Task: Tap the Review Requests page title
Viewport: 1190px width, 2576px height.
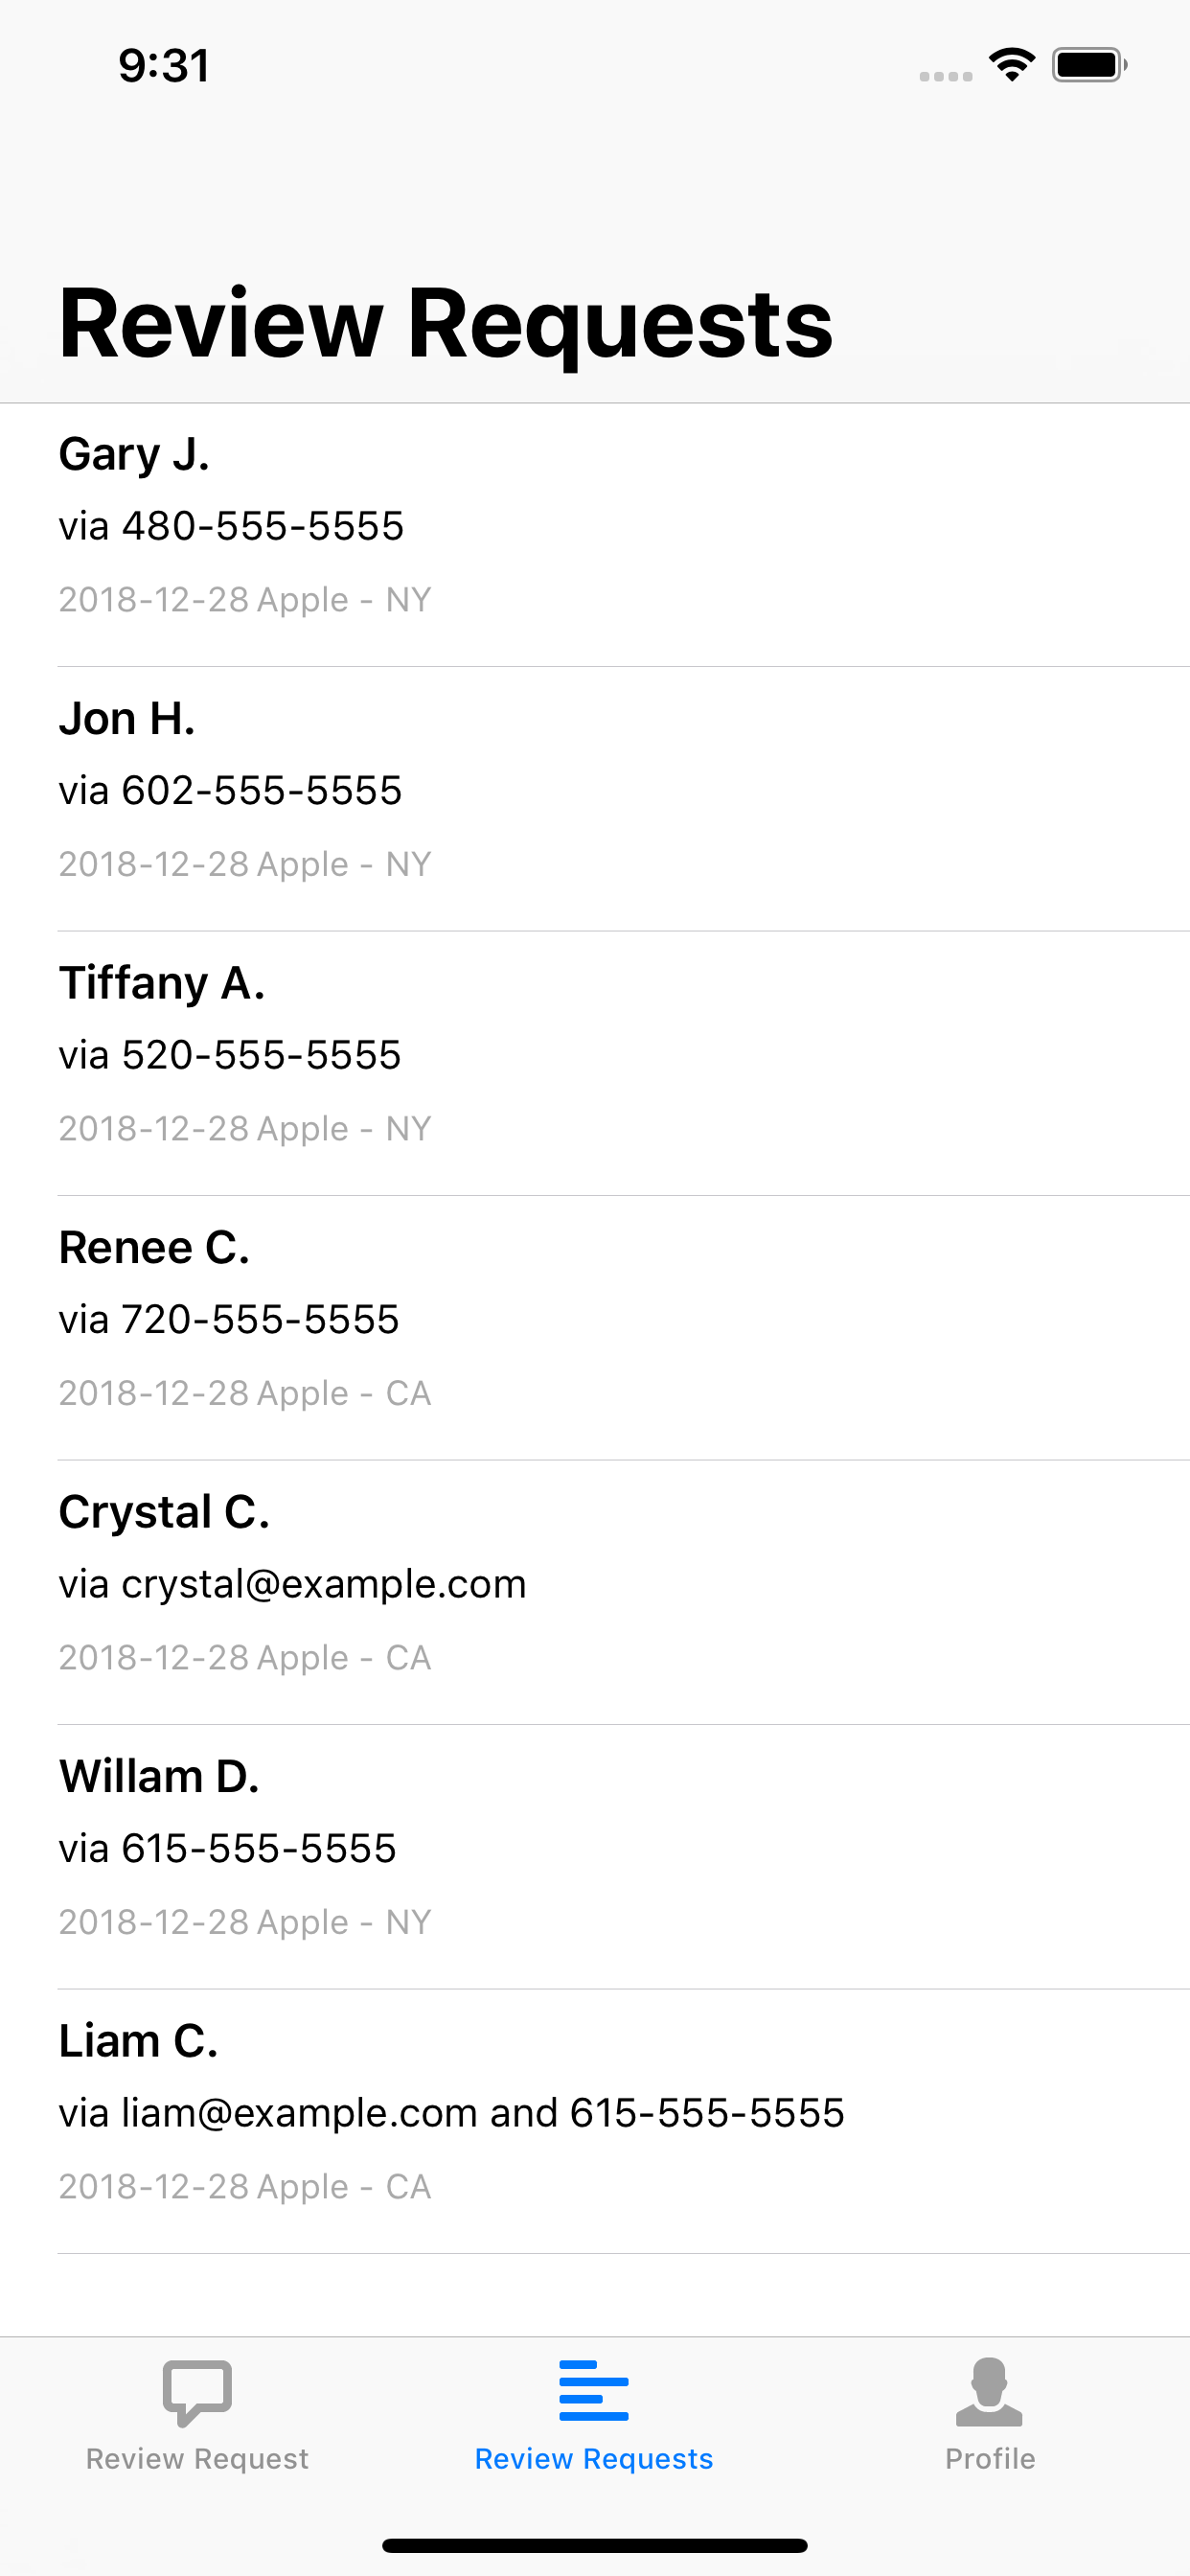Action: click(x=446, y=325)
